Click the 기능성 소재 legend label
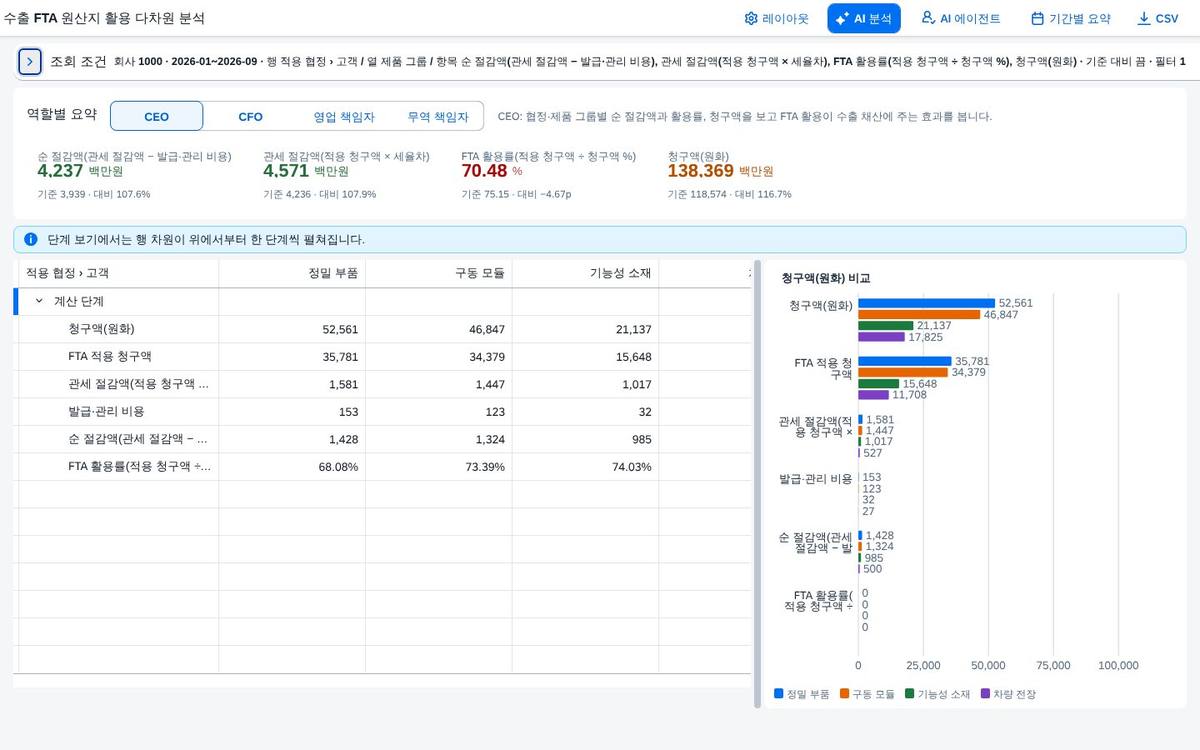 pyautogui.click(x=944, y=694)
